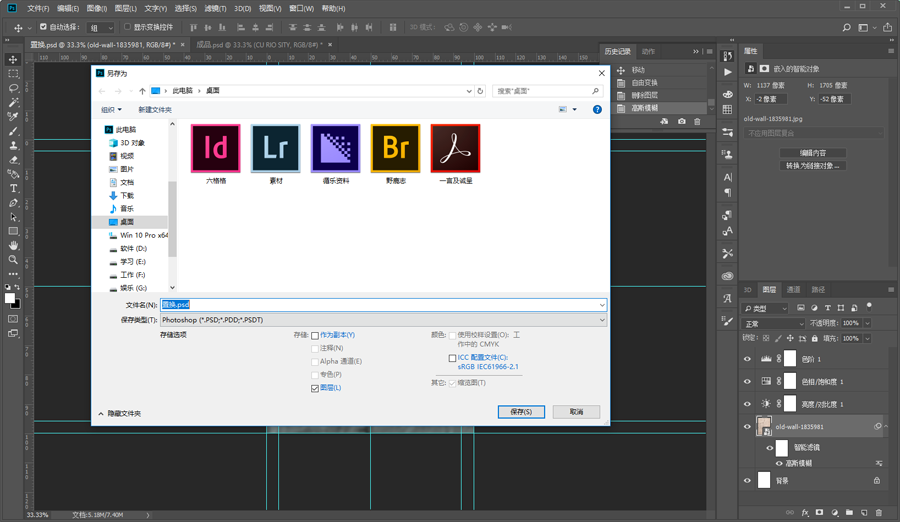Click the foreground color swatch in toolbar
The width and height of the screenshot is (900, 522).
[x=10, y=298]
